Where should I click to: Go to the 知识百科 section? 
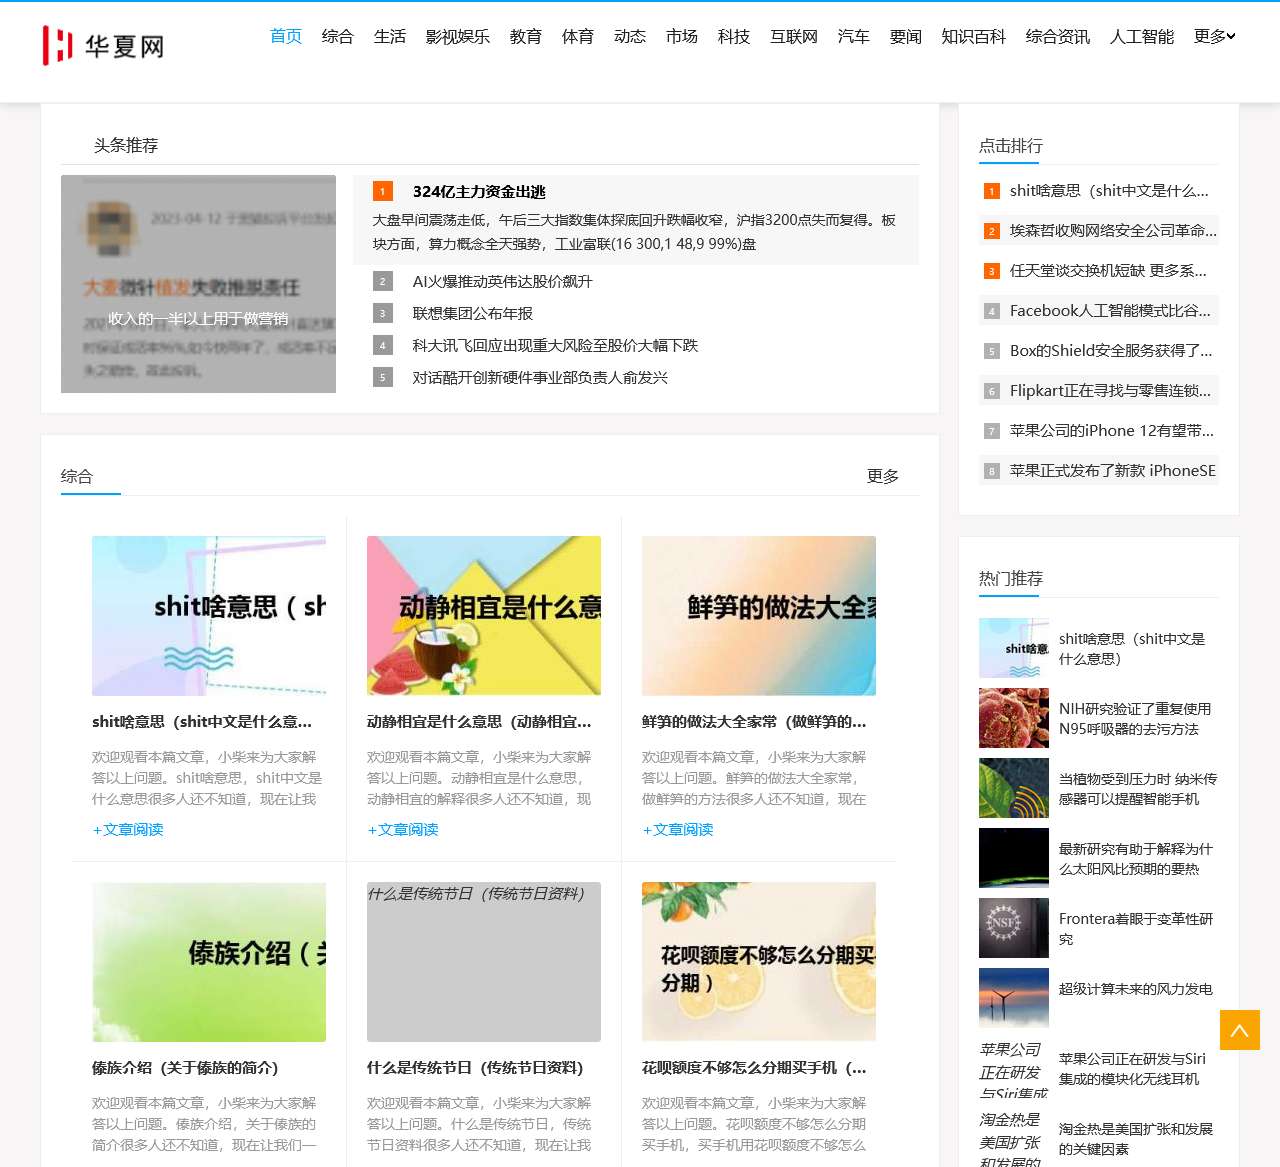click(x=974, y=36)
